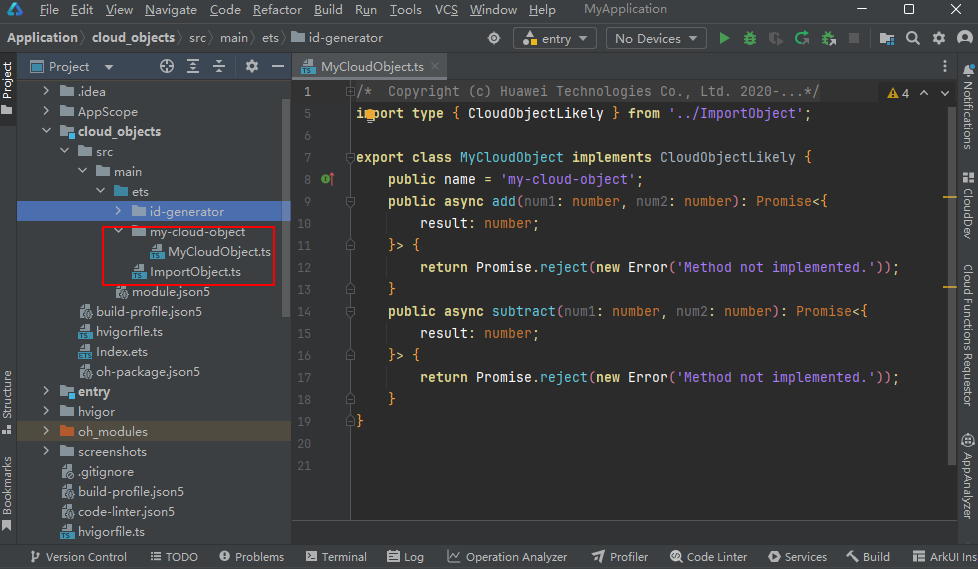The width and height of the screenshot is (978, 569).
Task: Open ImportObject.ts in project tree
Action: point(195,272)
